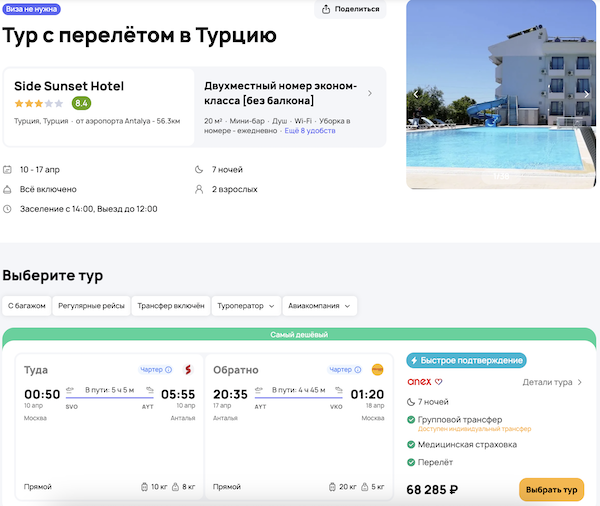Toggle the 'Трансфер включён' filter
The height and width of the screenshot is (506, 600).
(171, 306)
